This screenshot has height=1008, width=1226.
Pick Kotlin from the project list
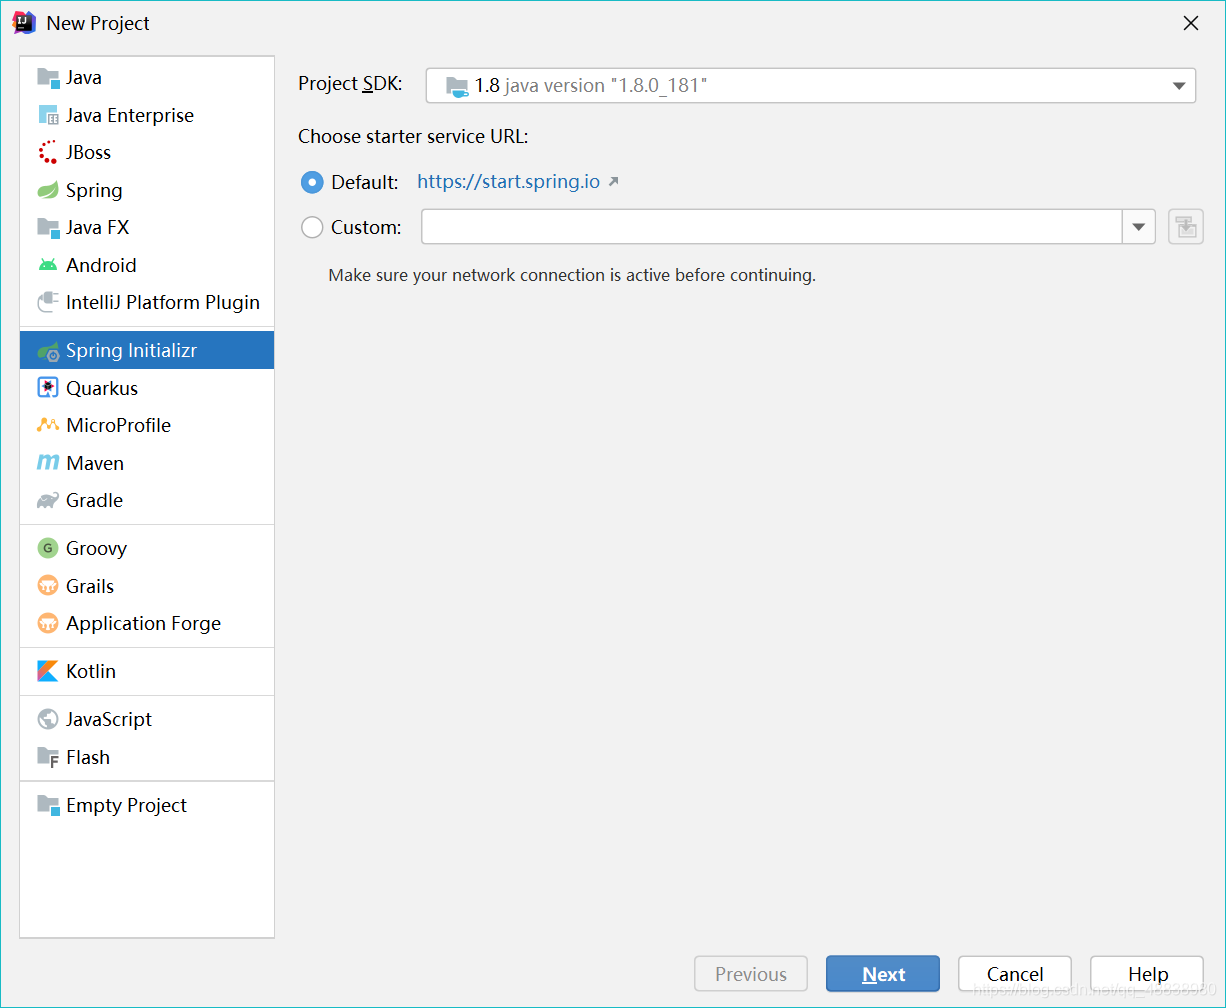[x=147, y=671]
